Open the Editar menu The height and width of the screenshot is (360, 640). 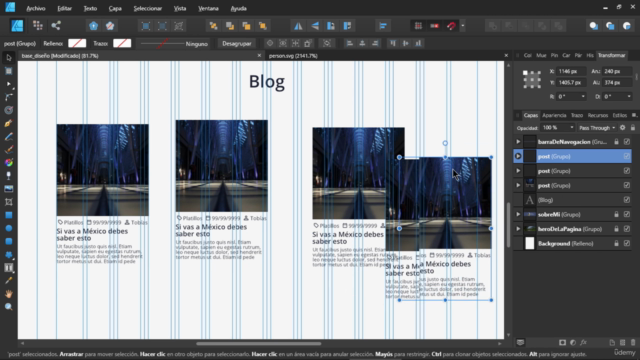tap(64, 8)
